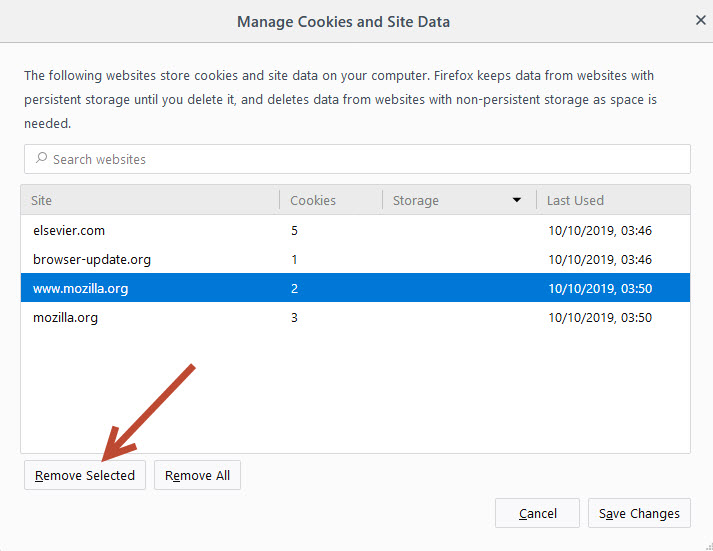
Task: Click the cookie count for mozilla.org
Action: (x=294, y=317)
